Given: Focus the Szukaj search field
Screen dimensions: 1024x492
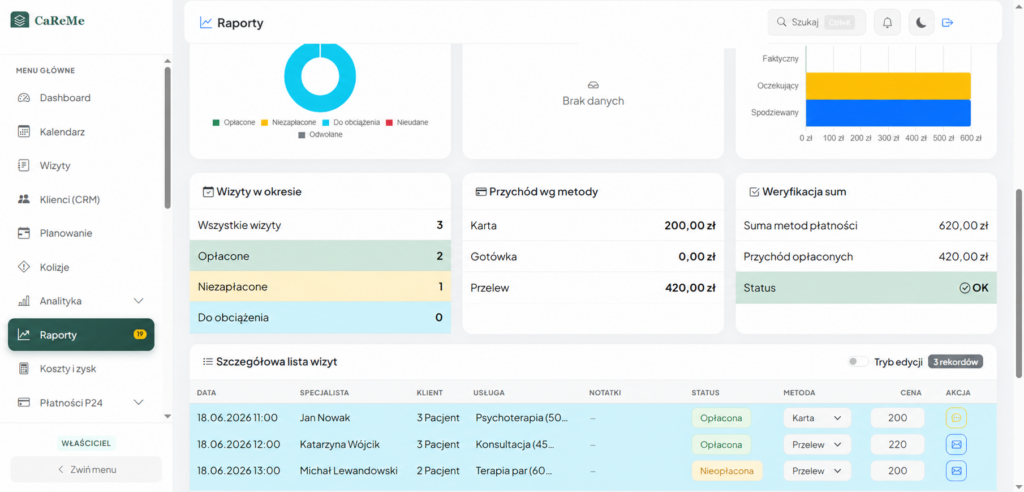Looking at the screenshot, I should (x=816, y=22).
